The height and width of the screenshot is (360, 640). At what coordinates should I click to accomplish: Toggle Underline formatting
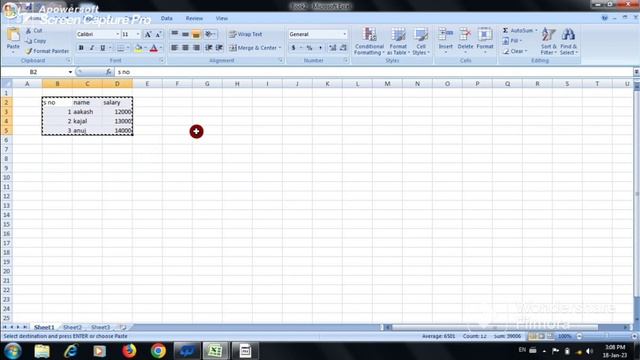click(x=102, y=48)
